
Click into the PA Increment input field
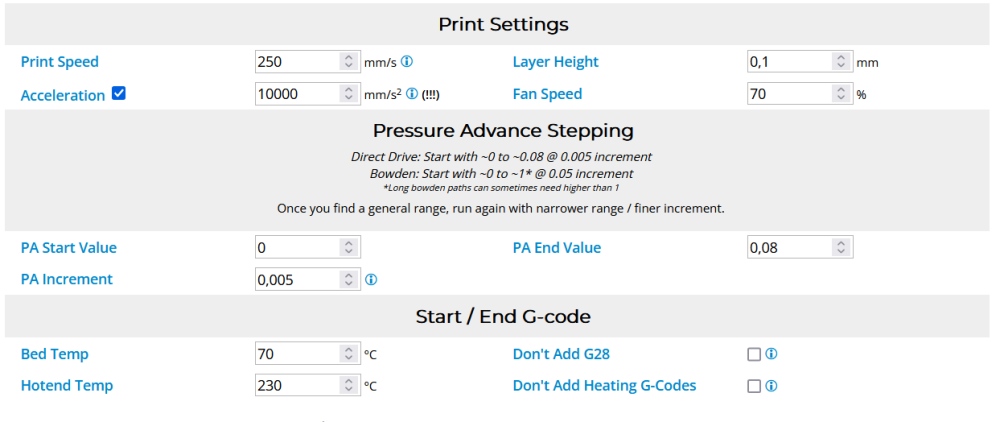click(297, 280)
